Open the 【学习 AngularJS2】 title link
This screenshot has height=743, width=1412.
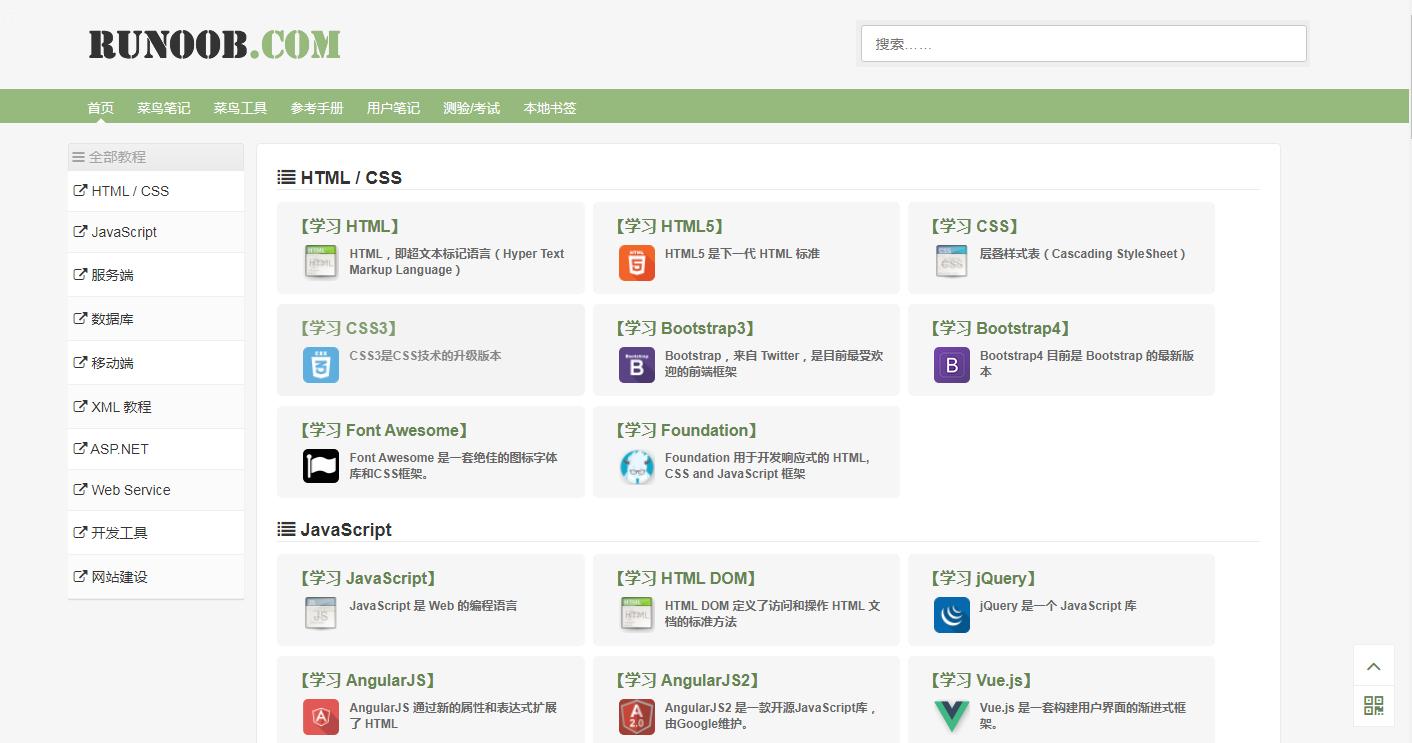click(x=689, y=681)
